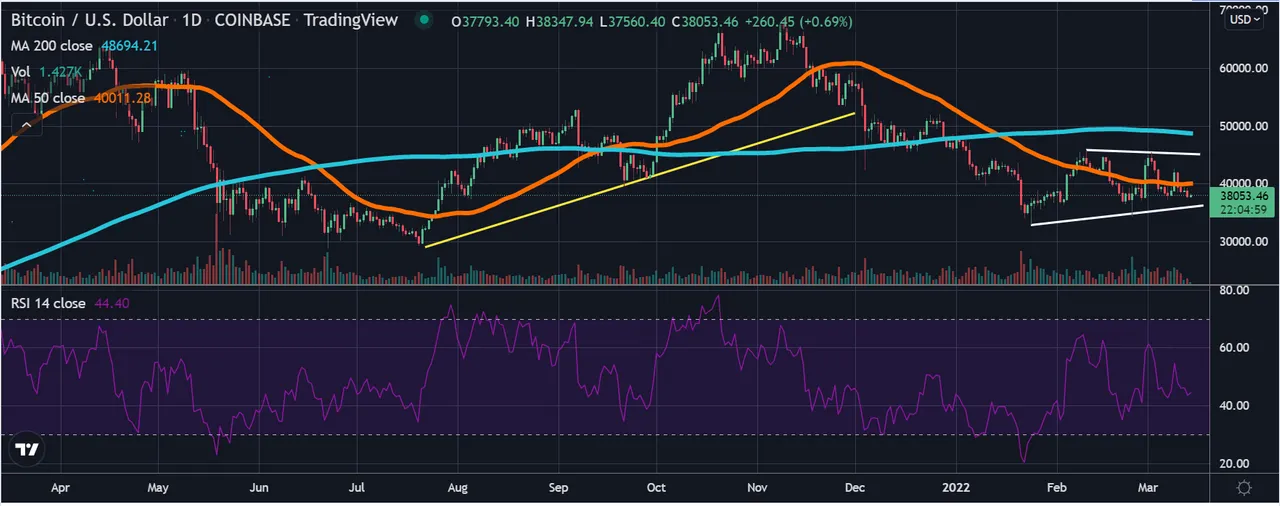Click the Jun label on the time axis
Viewport: 1280px width, 506px height.
coord(259,489)
